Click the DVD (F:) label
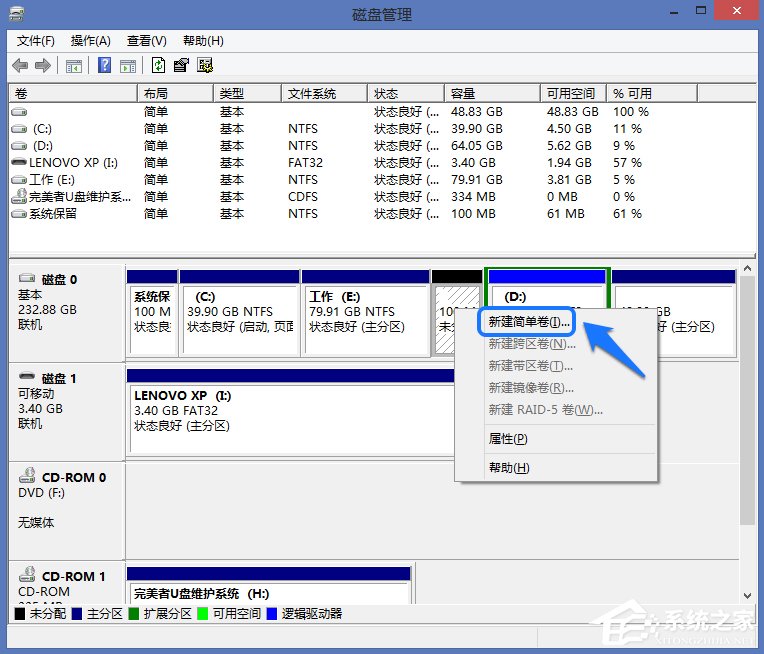764x654 pixels. (41, 493)
